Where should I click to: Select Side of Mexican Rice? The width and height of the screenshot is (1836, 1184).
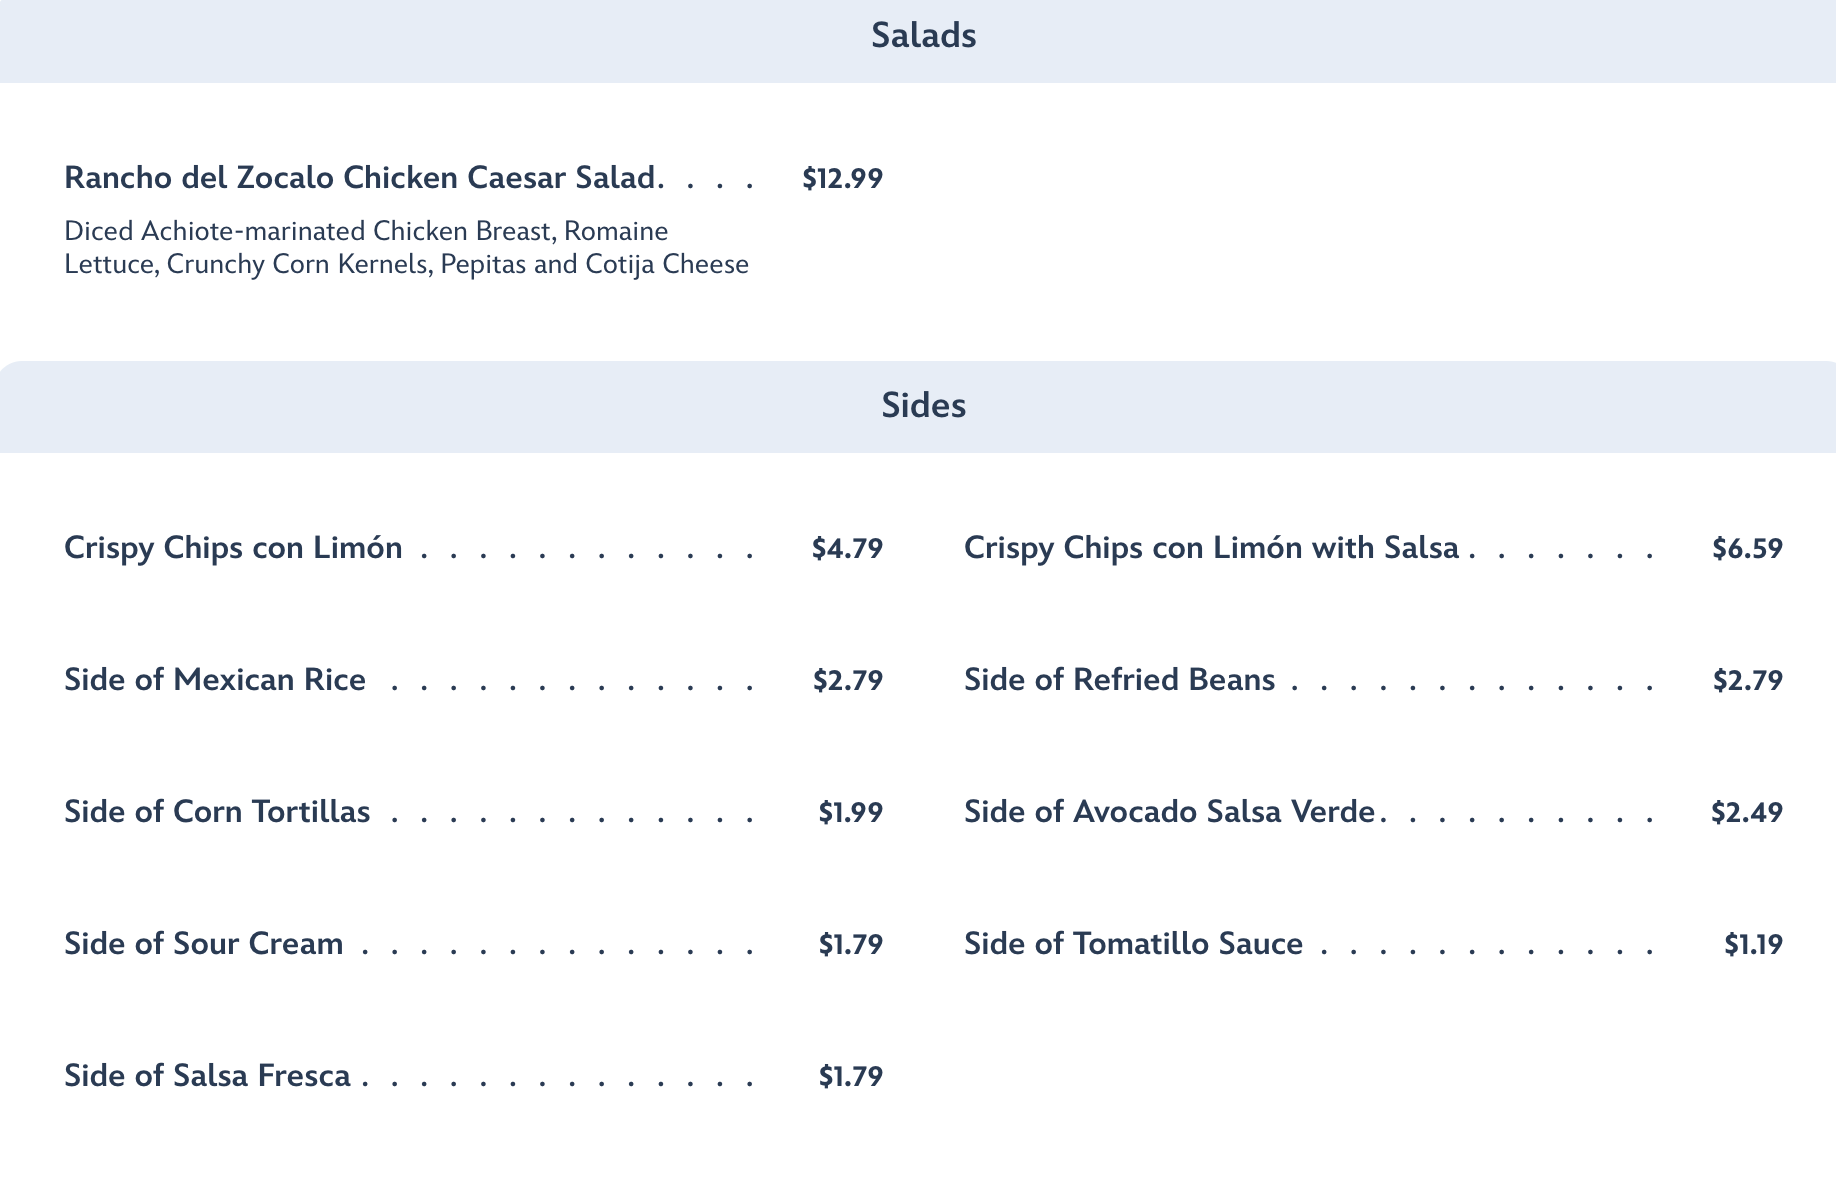[x=215, y=680]
